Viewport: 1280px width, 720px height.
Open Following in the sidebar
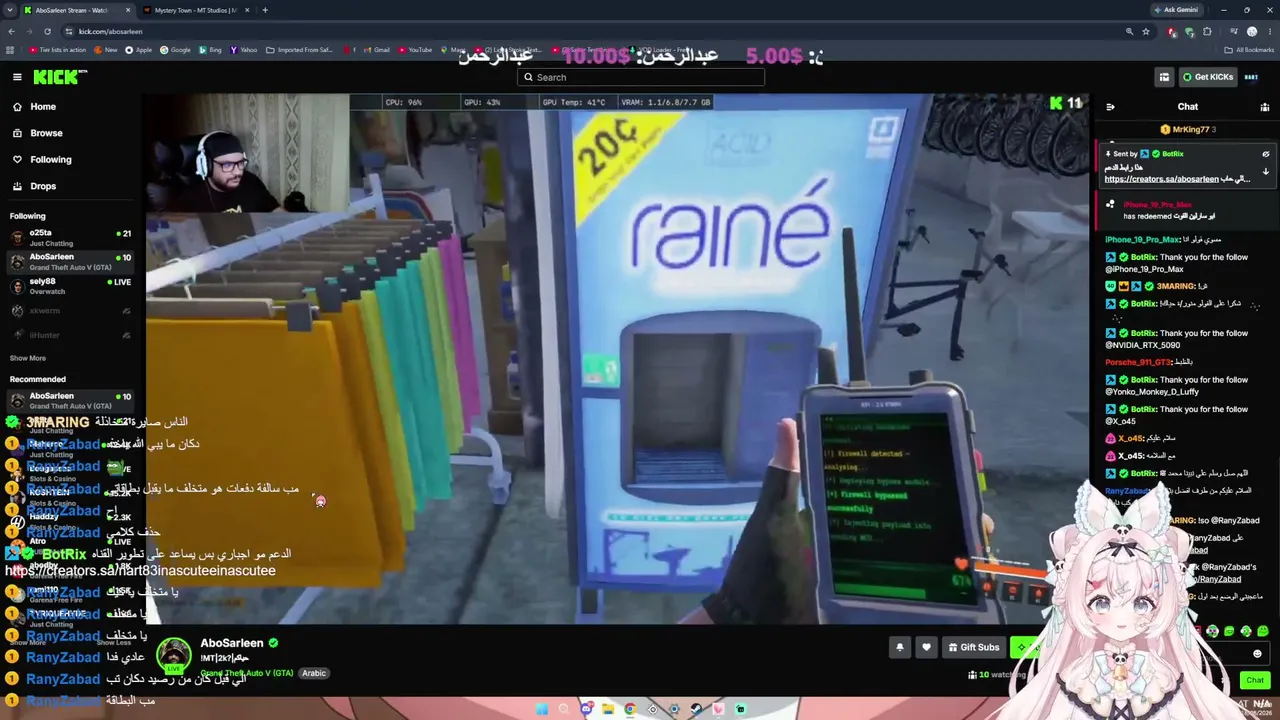click(x=50, y=159)
